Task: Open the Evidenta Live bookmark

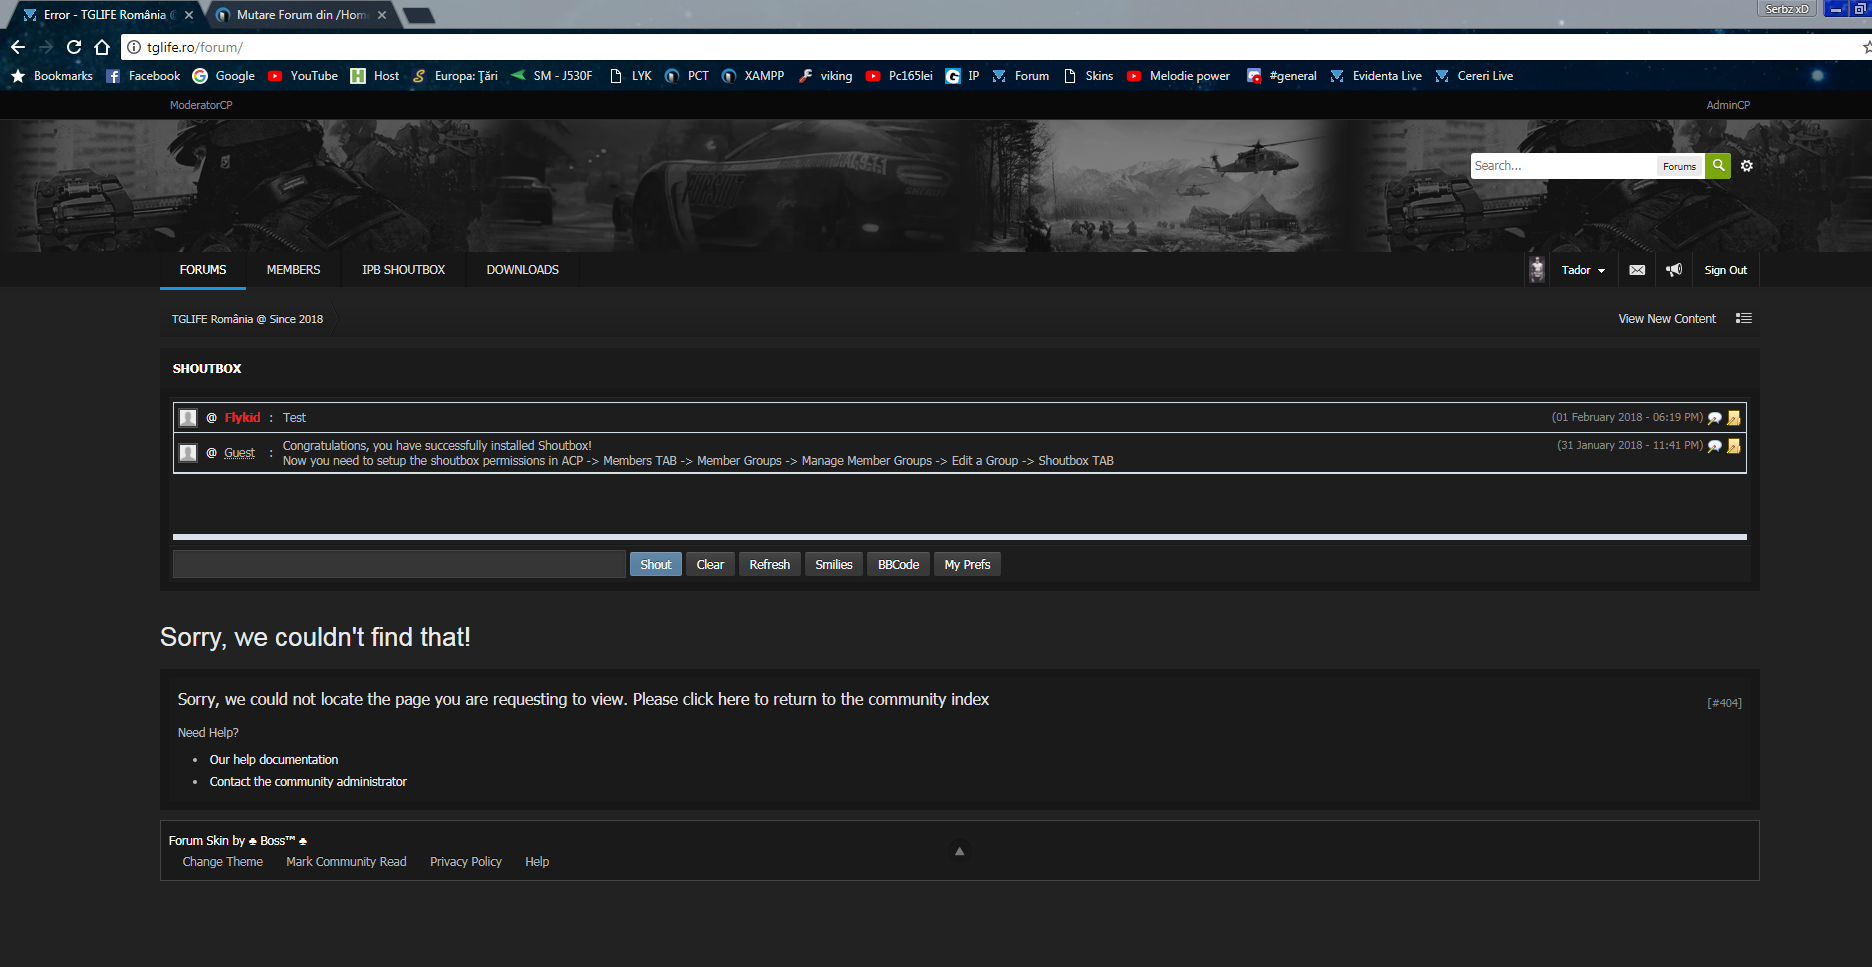Action: point(1376,76)
